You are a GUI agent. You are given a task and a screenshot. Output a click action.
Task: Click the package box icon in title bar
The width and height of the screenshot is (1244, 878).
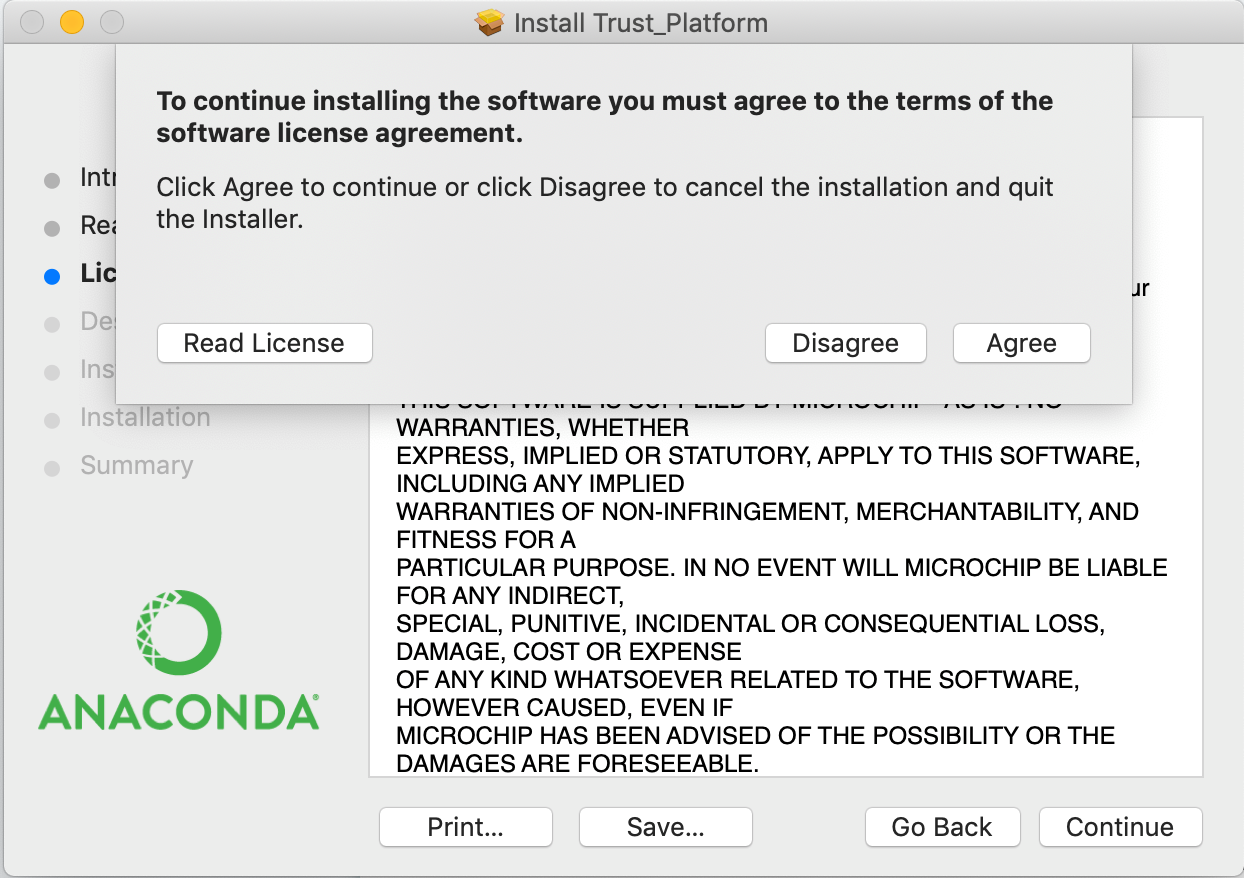coord(489,22)
